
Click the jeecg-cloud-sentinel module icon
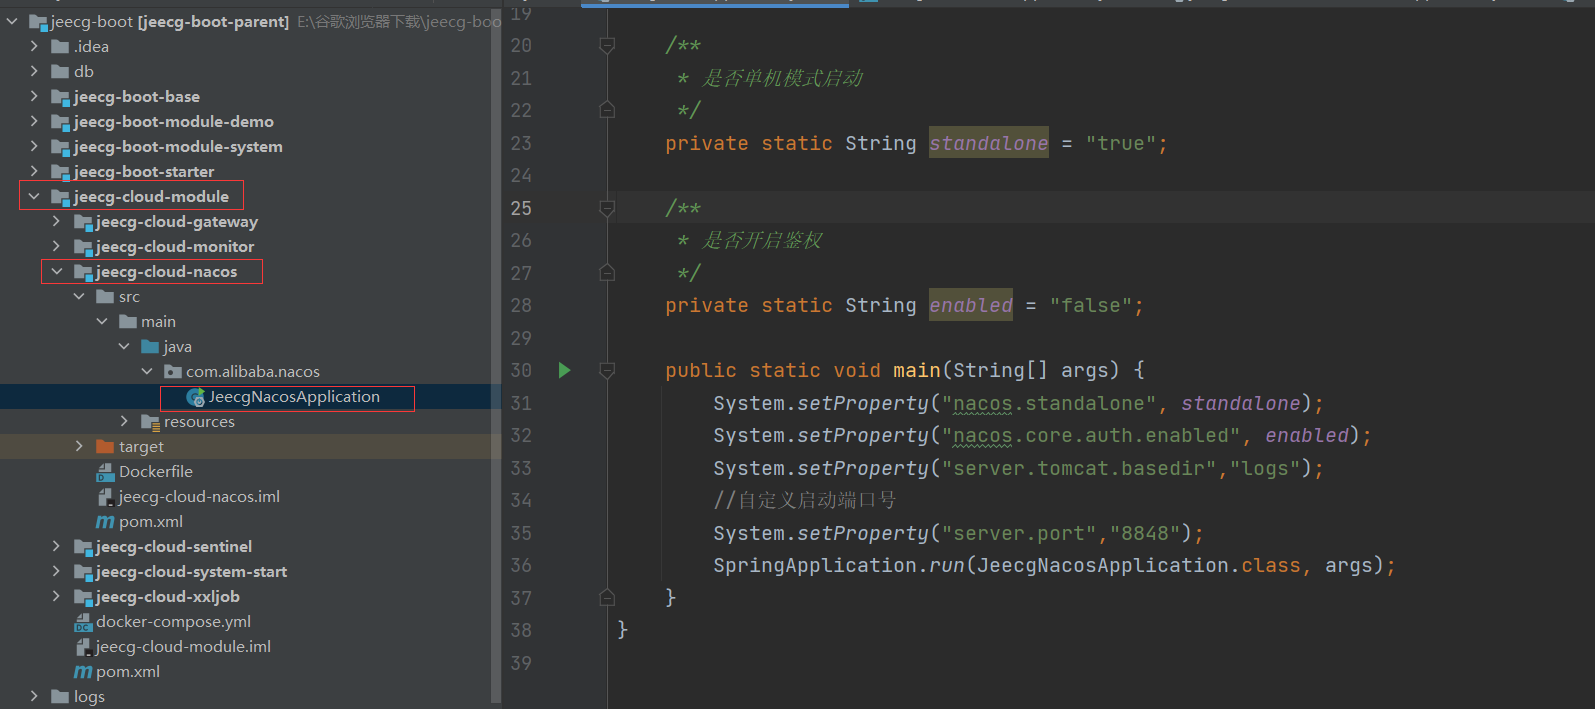click(83, 547)
